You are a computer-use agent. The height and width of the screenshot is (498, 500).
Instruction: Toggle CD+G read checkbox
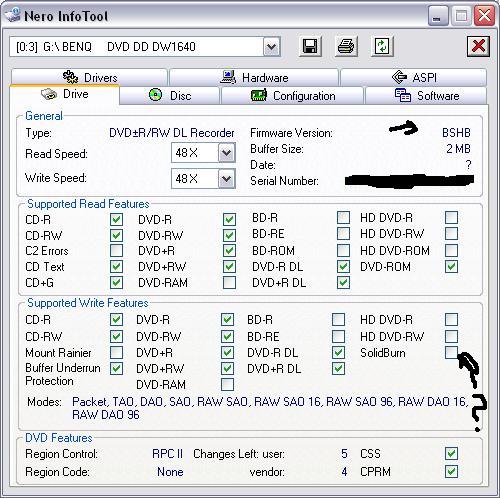(116, 283)
